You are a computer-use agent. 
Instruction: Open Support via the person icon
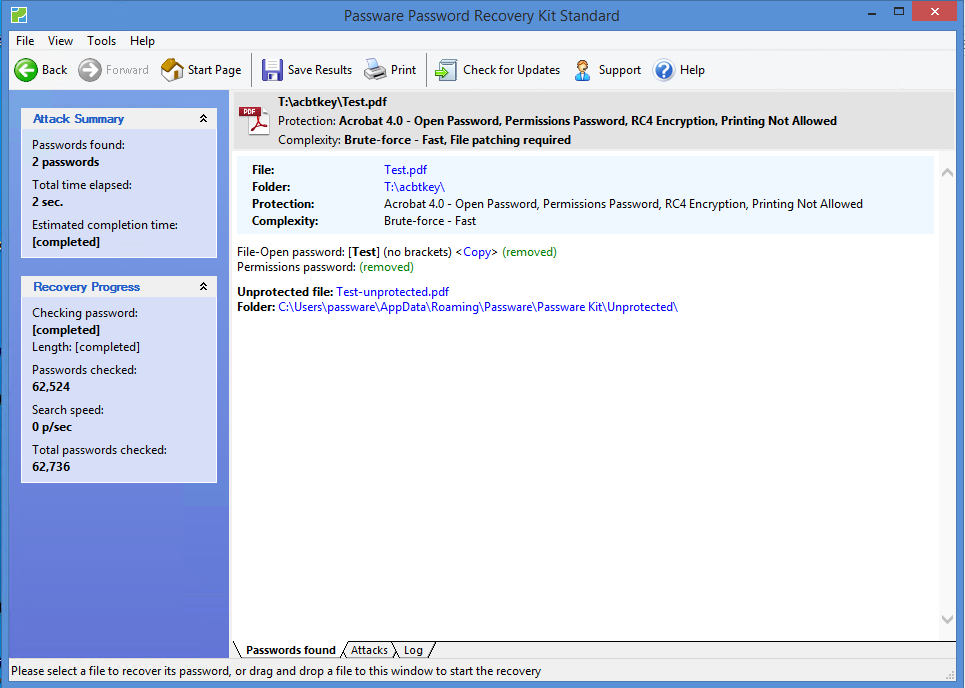pyautogui.click(x=583, y=69)
